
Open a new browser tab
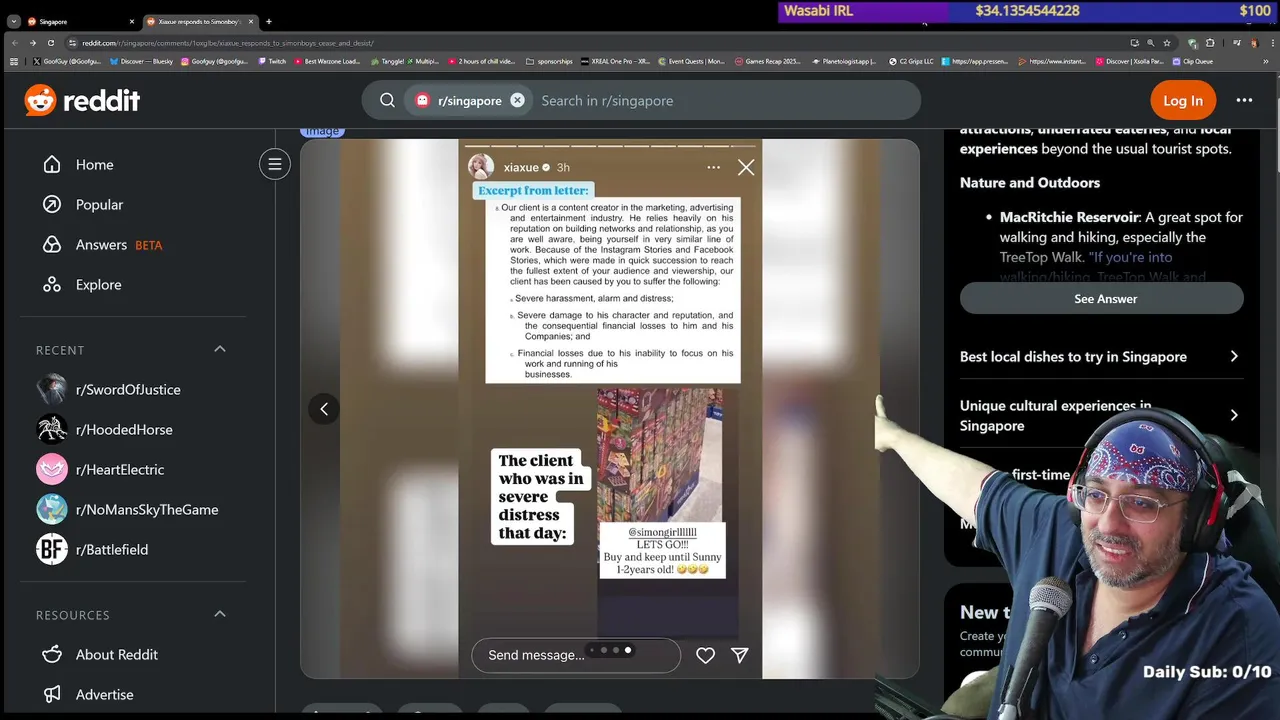coord(268,21)
